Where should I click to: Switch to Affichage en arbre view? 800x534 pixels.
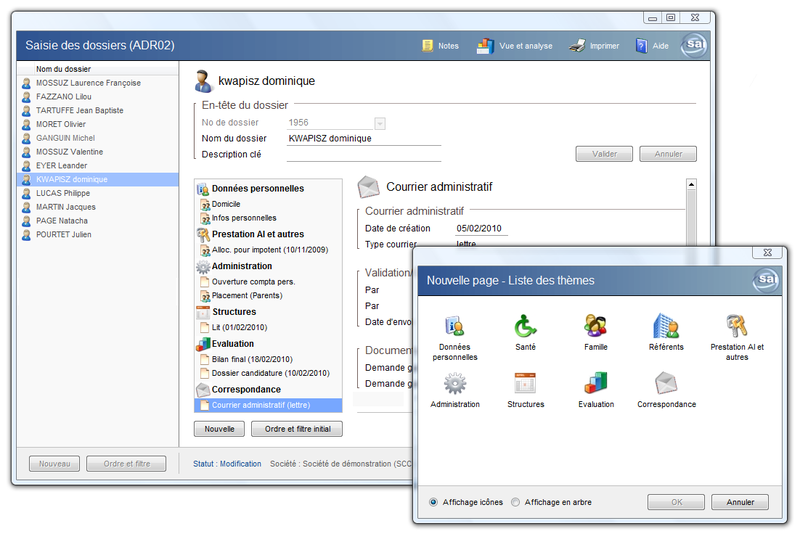(516, 502)
